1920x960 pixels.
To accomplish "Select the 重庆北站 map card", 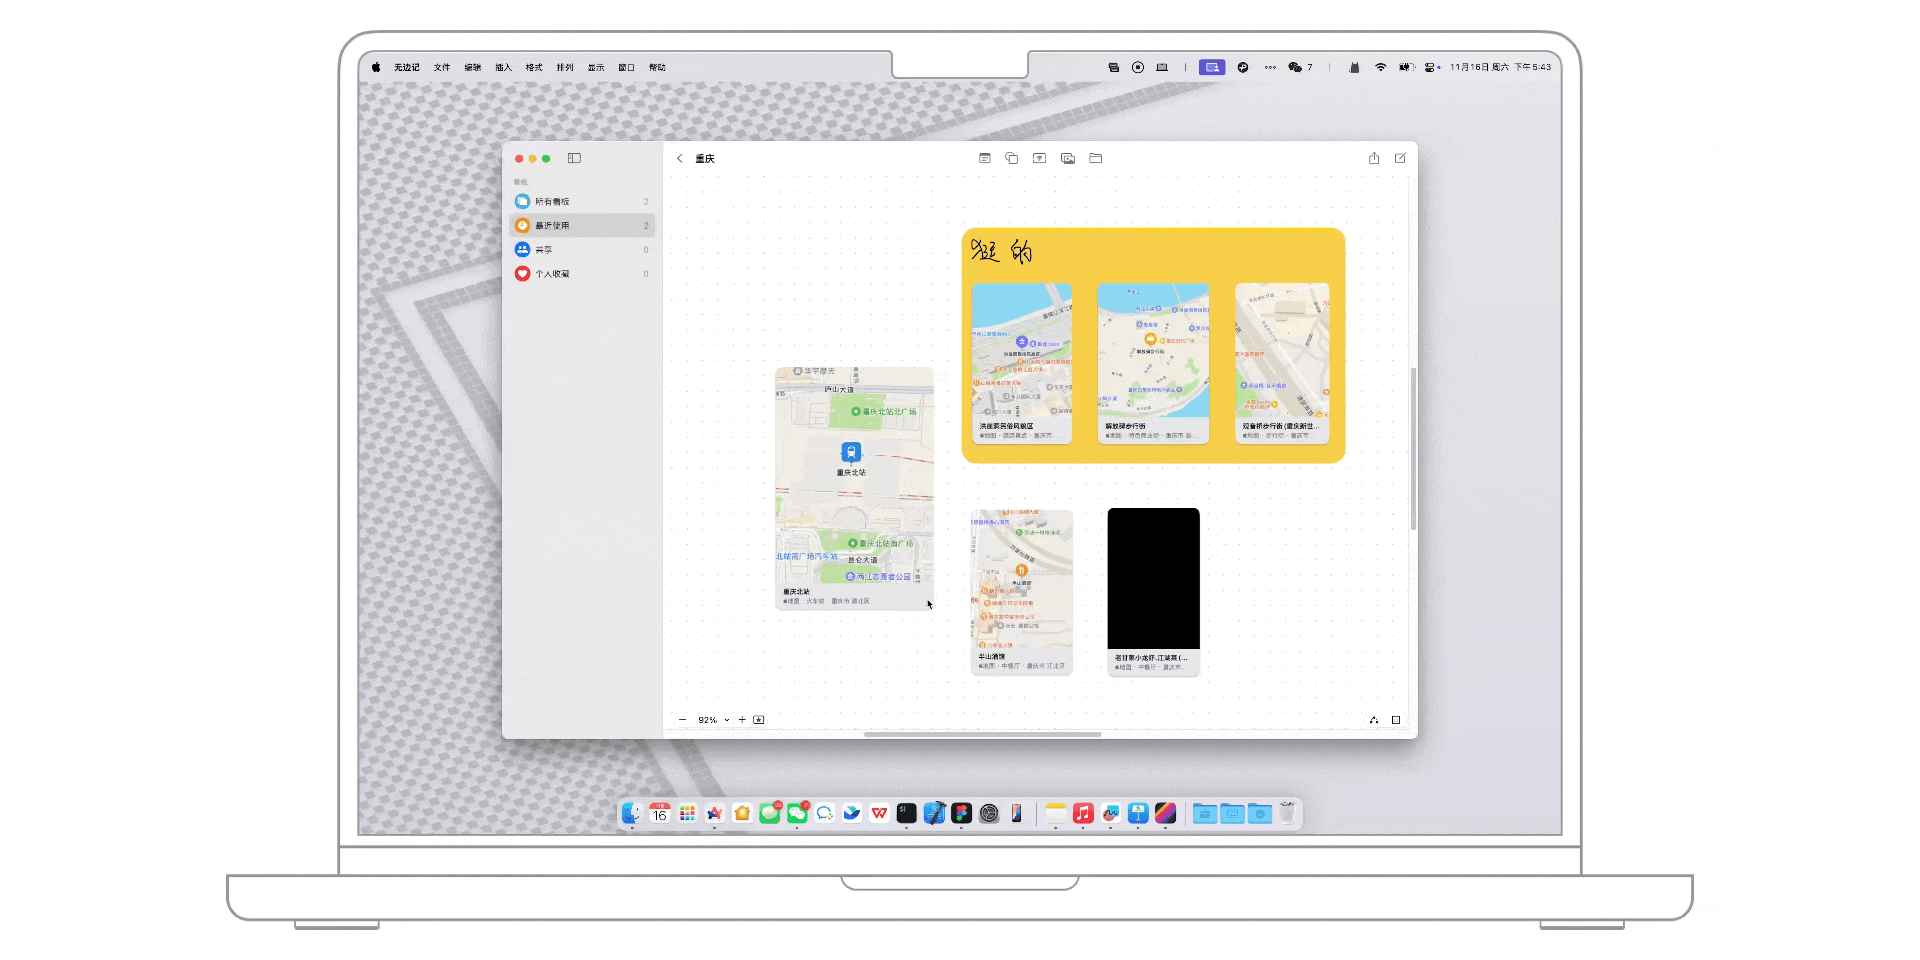I will tap(854, 487).
